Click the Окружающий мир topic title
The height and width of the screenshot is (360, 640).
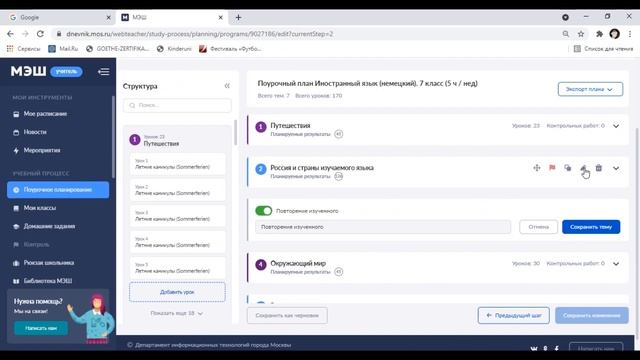298,264
